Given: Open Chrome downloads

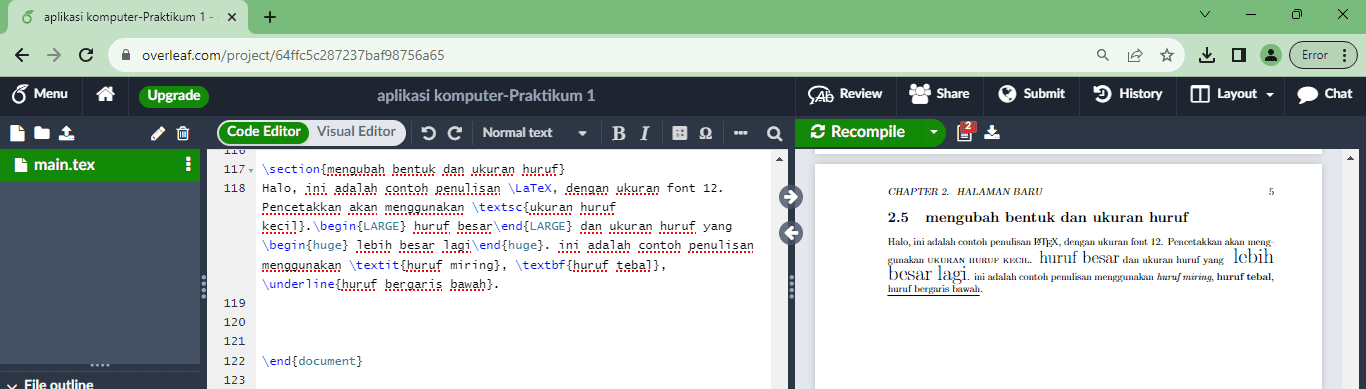Looking at the screenshot, I should [1207, 55].
